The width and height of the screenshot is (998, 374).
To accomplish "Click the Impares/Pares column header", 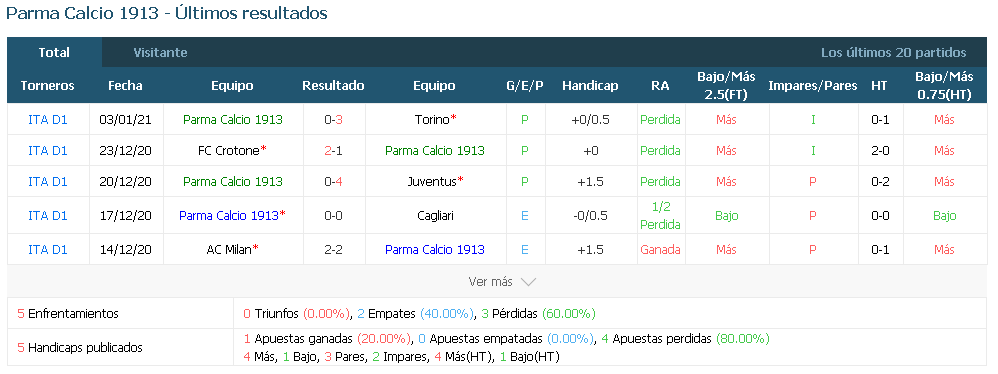I will (x=813, y=86).
